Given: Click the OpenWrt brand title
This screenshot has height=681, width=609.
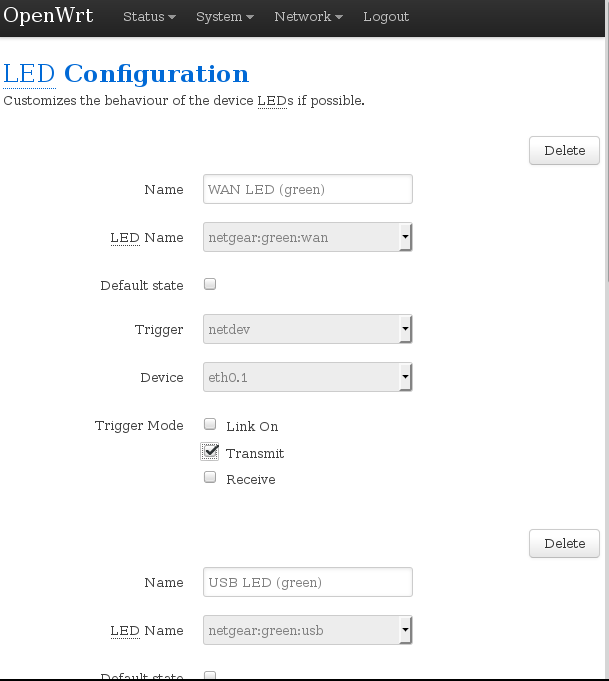Looking at the screenshot, I should [x=48, y=16].
